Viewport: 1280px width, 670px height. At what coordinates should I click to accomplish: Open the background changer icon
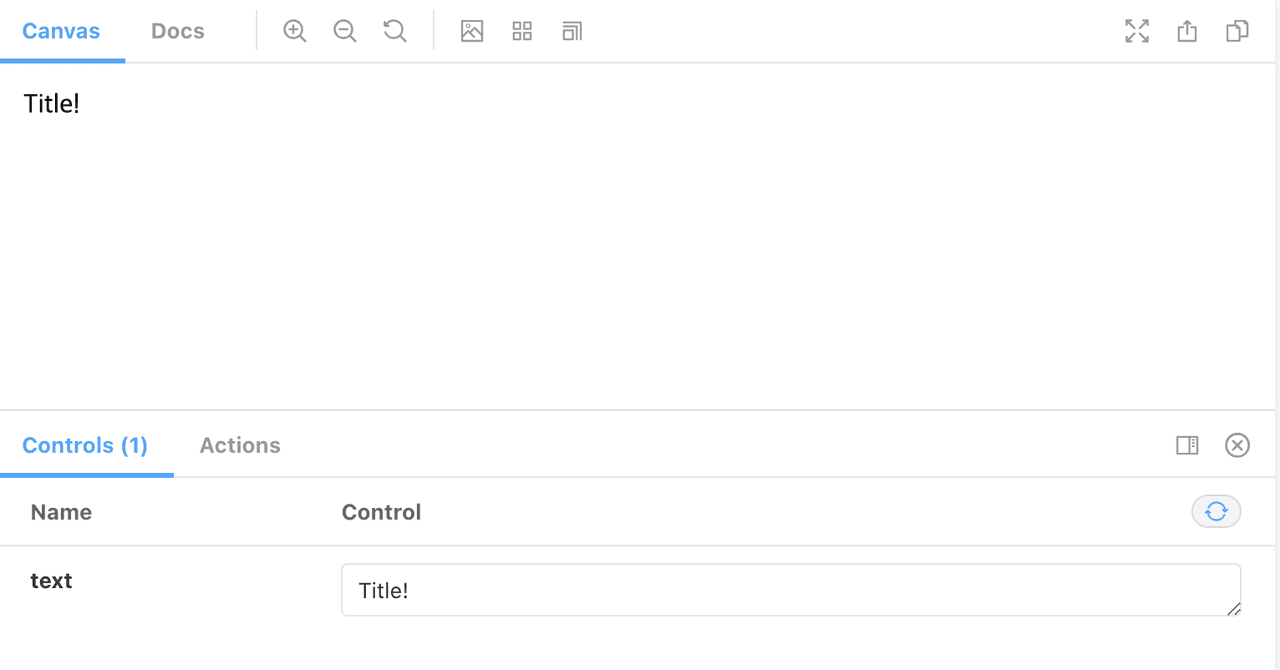(x=472, y=31)
